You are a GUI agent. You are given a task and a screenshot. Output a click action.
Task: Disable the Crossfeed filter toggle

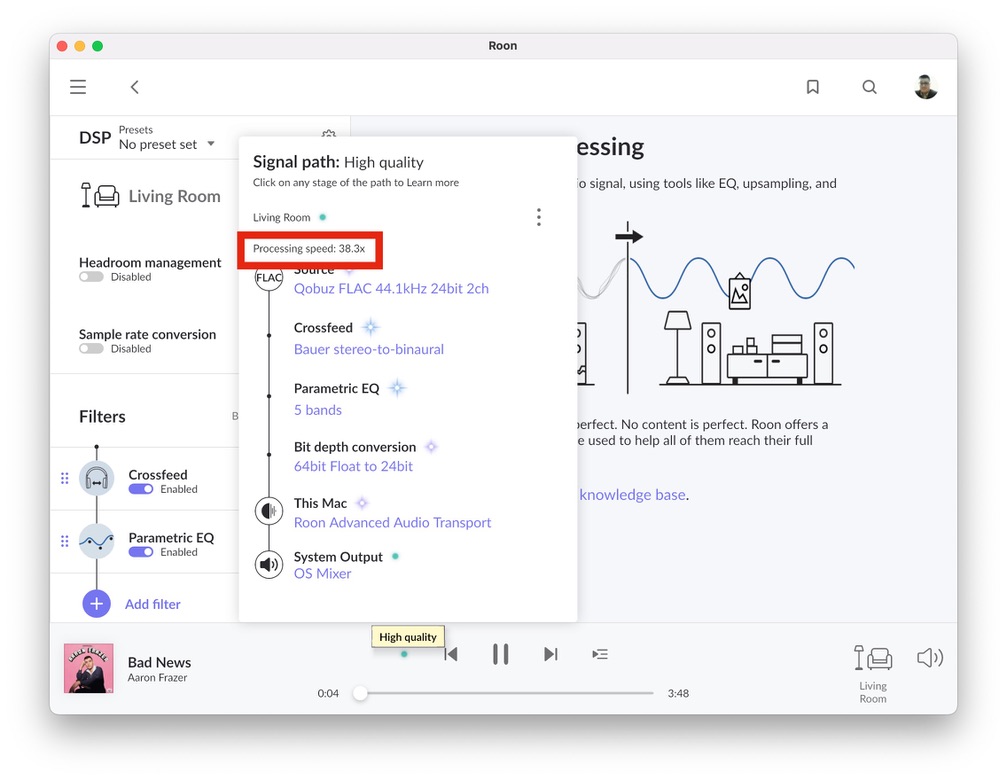point(141,489)
